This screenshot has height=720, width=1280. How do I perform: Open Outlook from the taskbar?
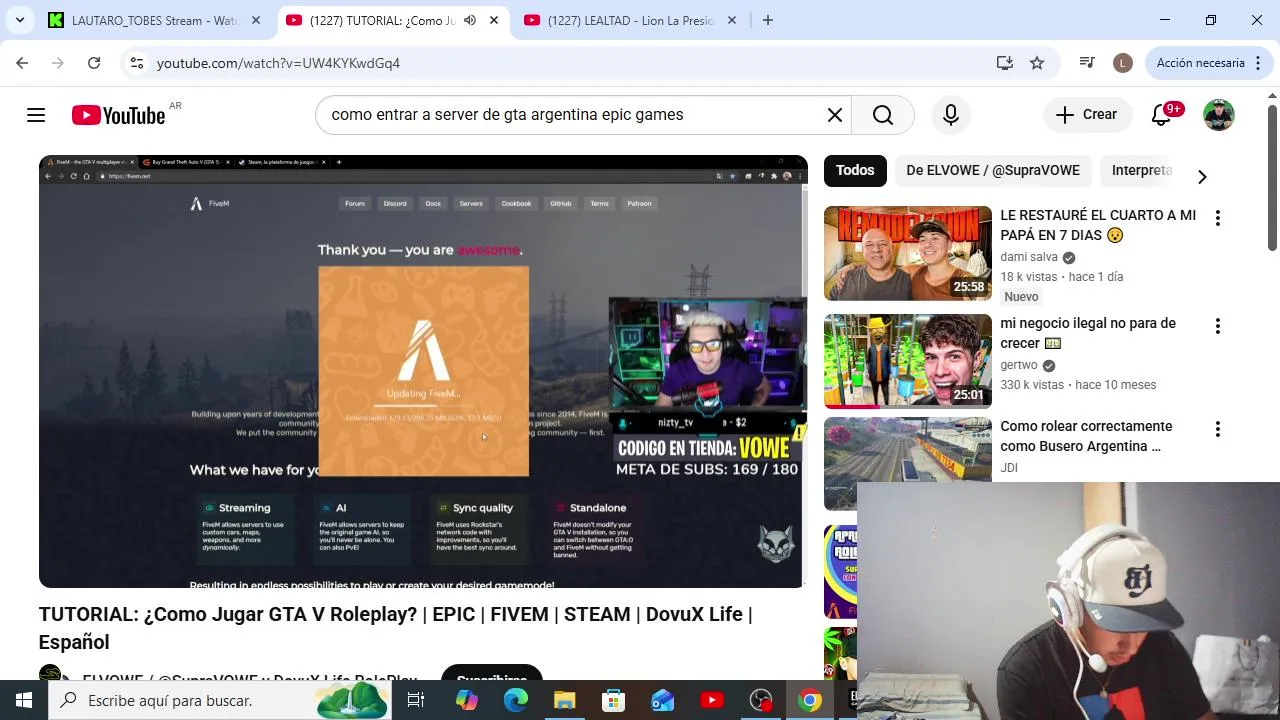pos(663,701)
